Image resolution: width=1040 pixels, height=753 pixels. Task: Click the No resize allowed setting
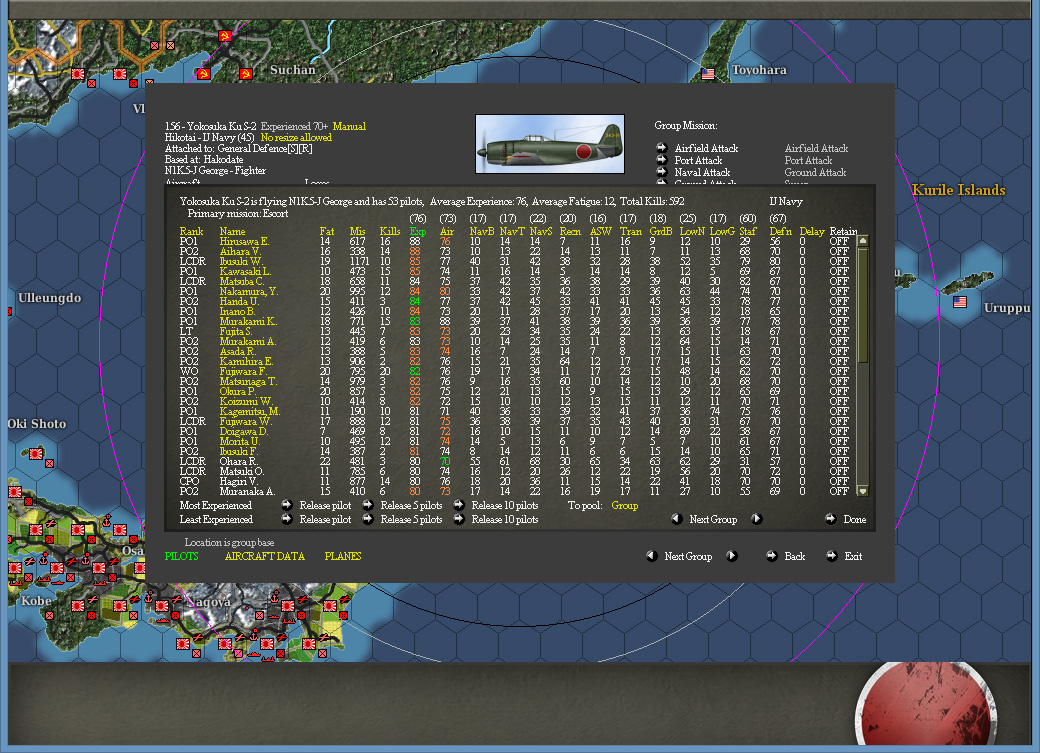(296, 137)
